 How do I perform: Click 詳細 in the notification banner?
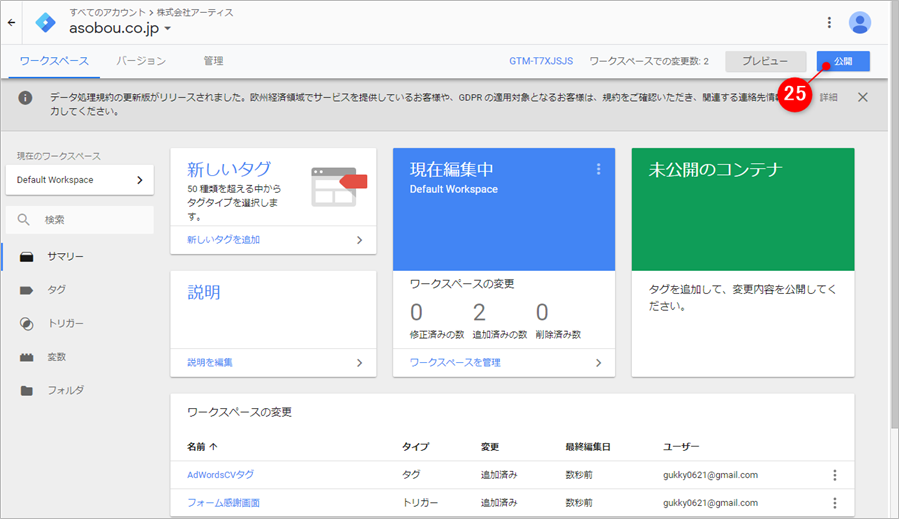coord(828,97)
